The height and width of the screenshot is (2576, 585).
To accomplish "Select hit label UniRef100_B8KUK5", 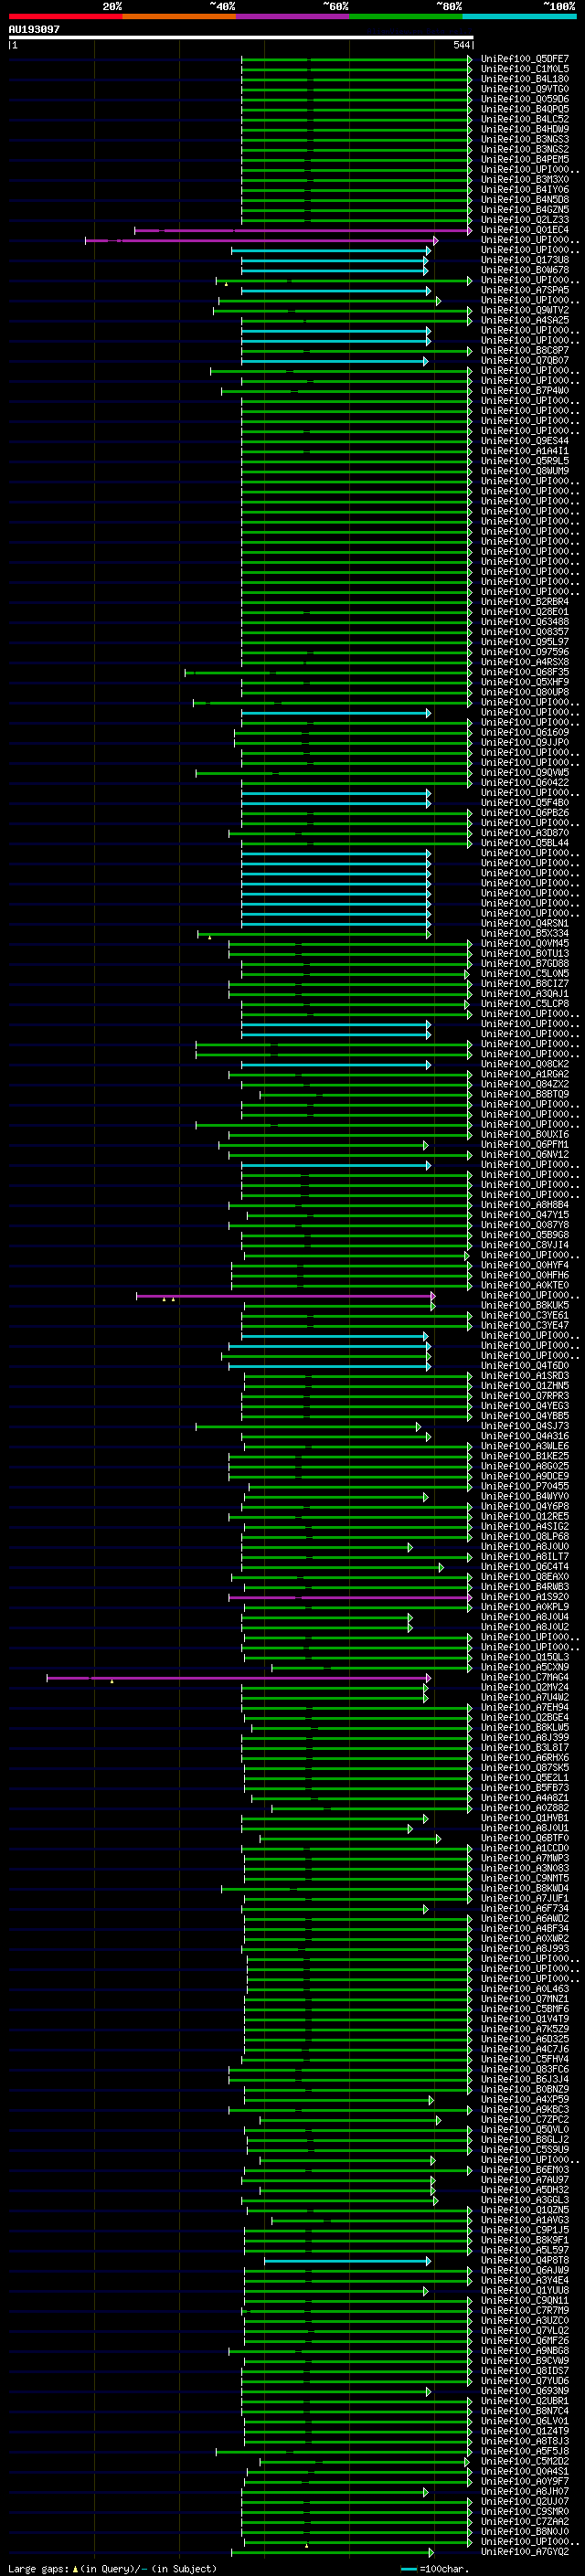I will coord(525,1305).
